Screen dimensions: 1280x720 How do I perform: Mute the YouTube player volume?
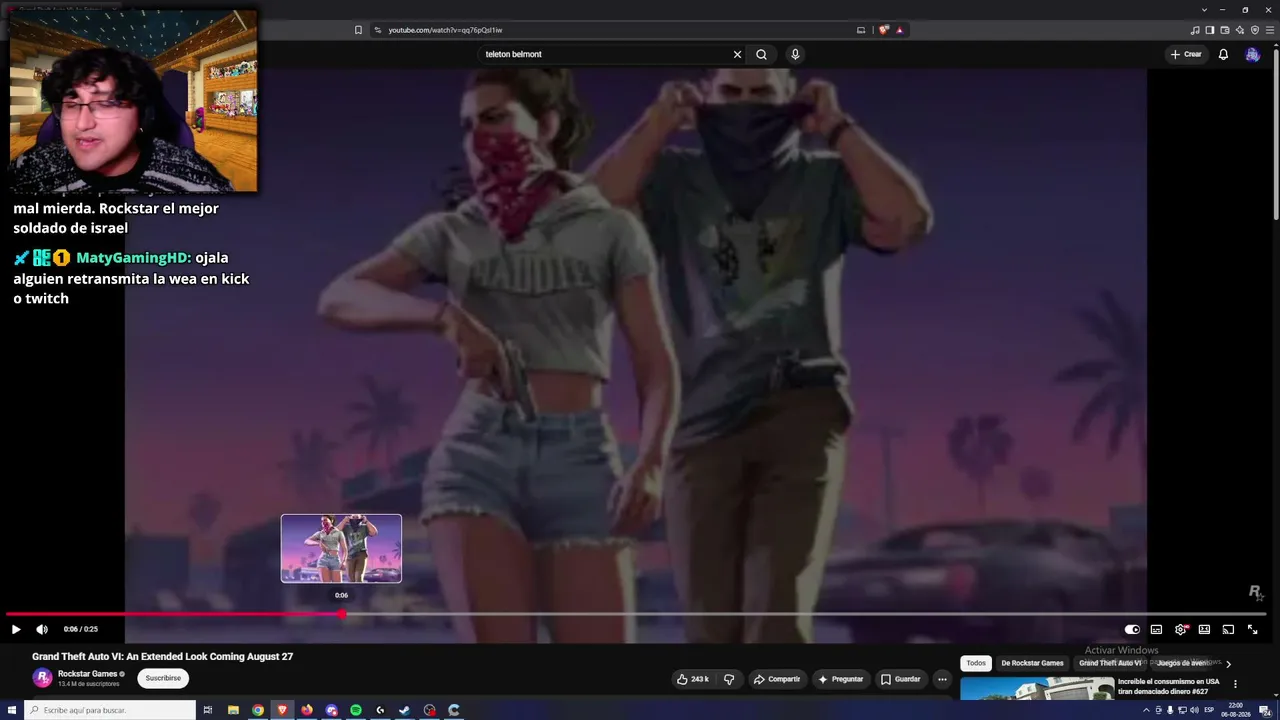(42, 629)
